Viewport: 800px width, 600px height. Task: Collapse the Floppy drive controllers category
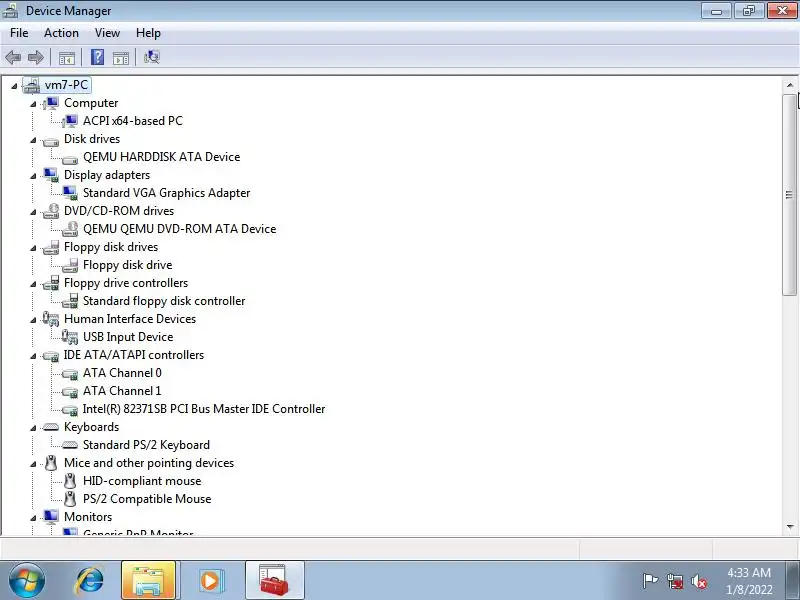pyautogui.click(x=33, y=284)
